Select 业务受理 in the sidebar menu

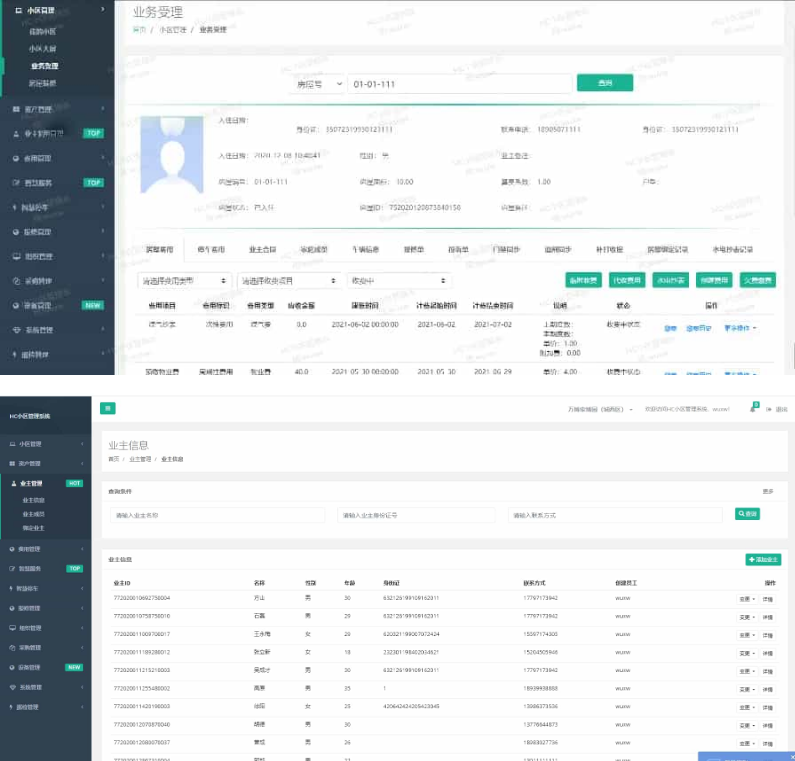click(x=43, y=65)
